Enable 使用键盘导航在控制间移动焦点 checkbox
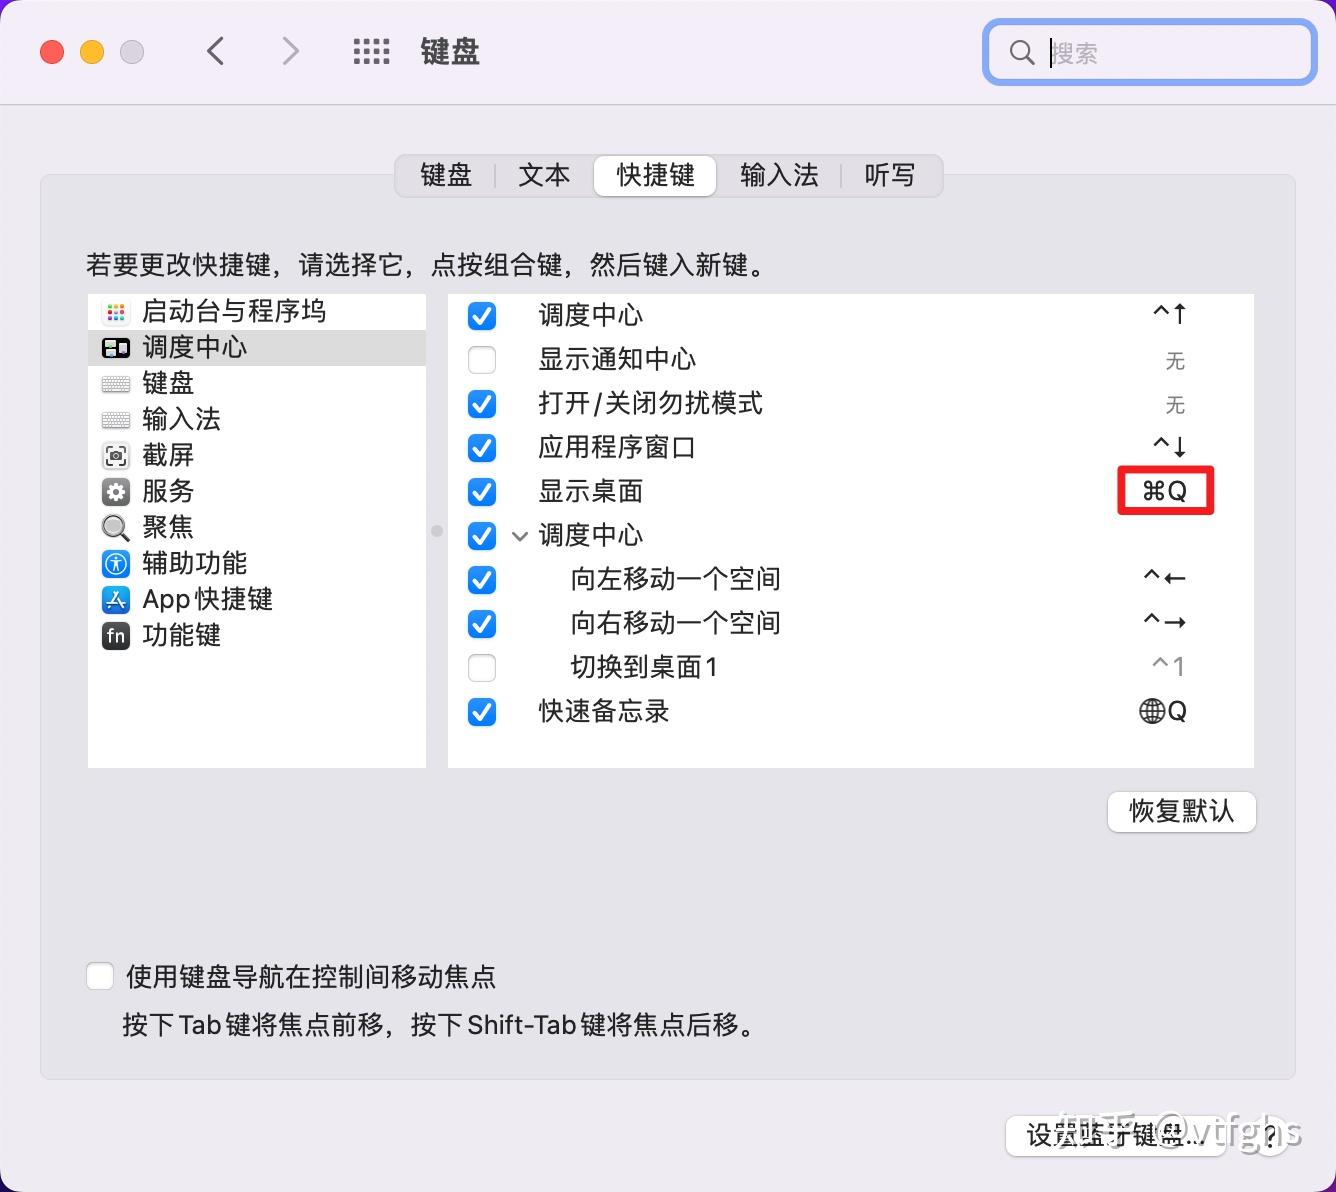1336x1192 pixels. [100, 976]
